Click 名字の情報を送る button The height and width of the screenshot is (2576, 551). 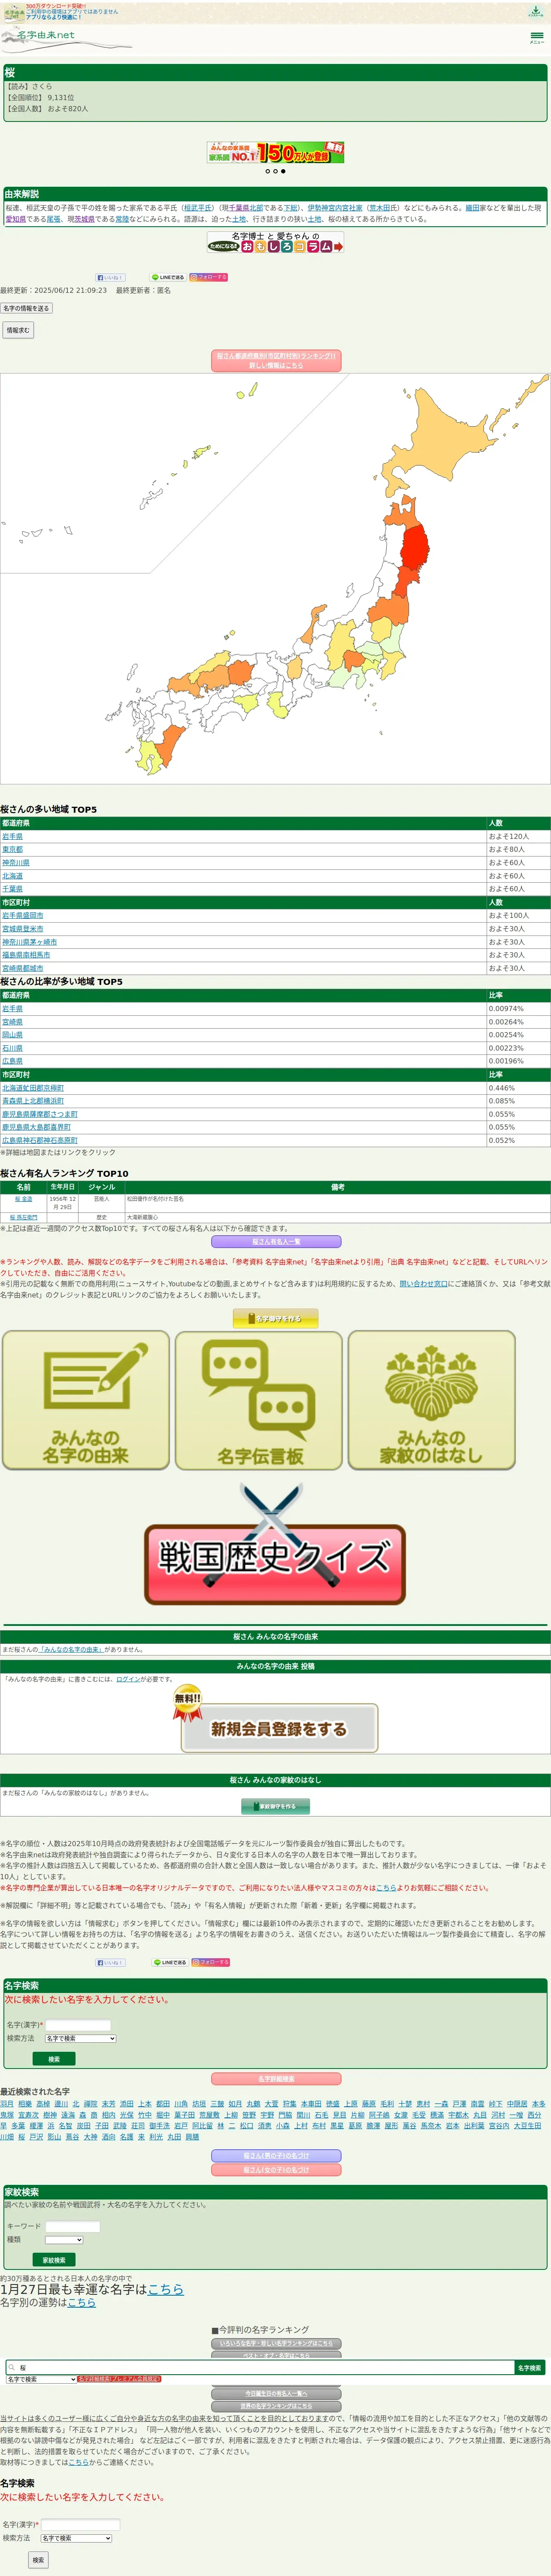(26, 308)
